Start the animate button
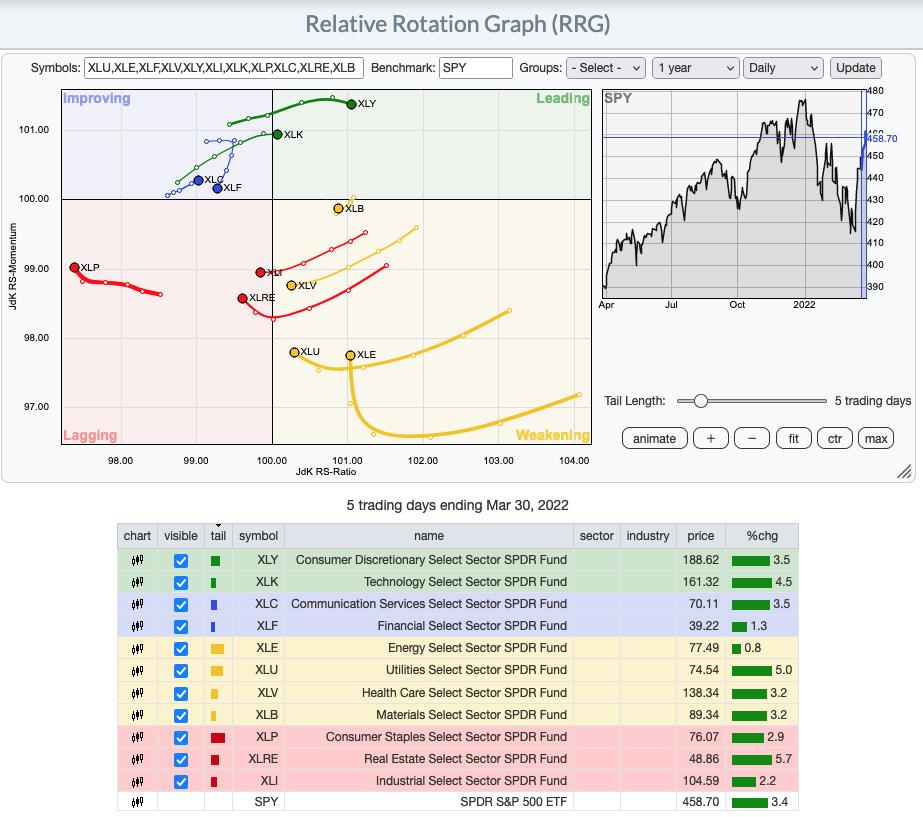The width and height of the screenshot is (923, 817). (654, 439)
